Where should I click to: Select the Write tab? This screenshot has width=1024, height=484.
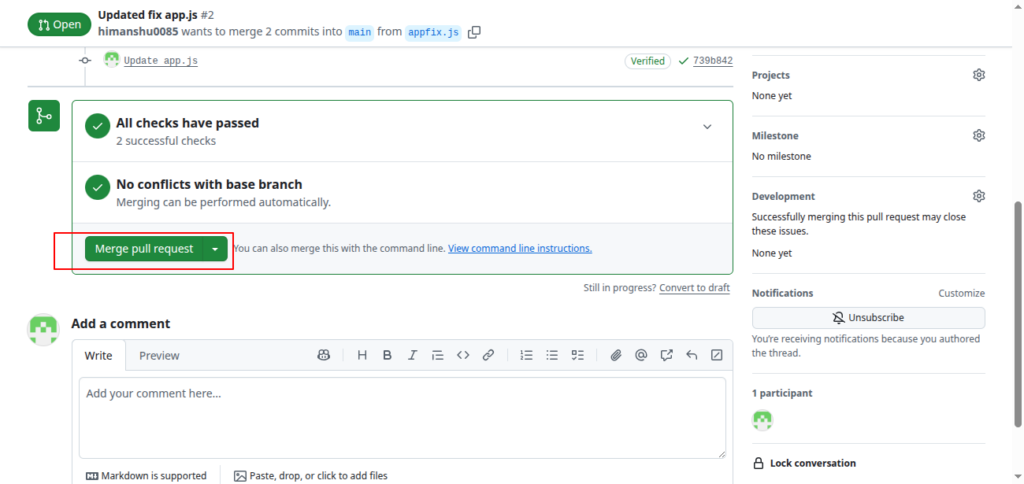(98, 355)
